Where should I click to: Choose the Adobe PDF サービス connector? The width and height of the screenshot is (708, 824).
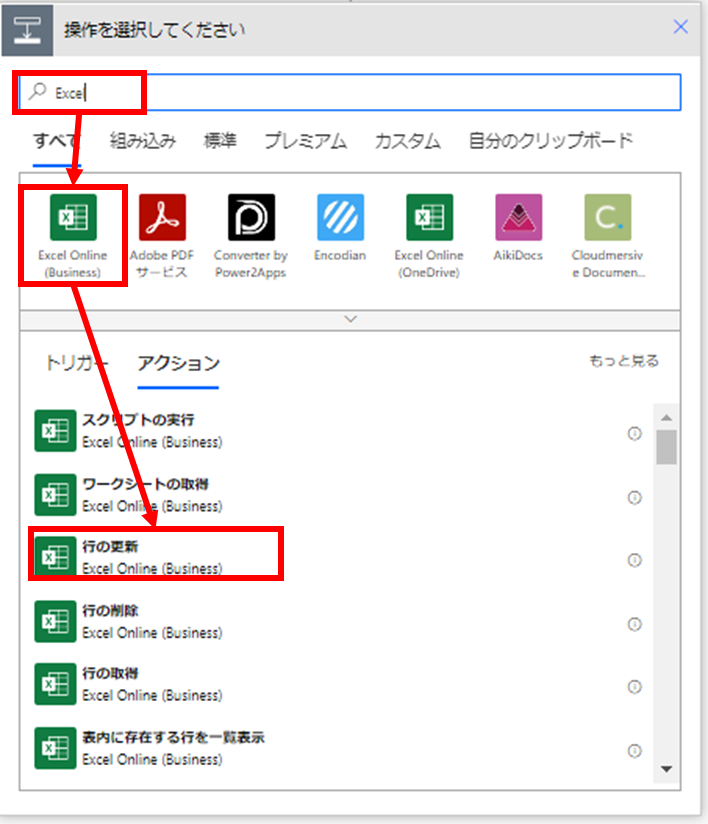point(162,217)
